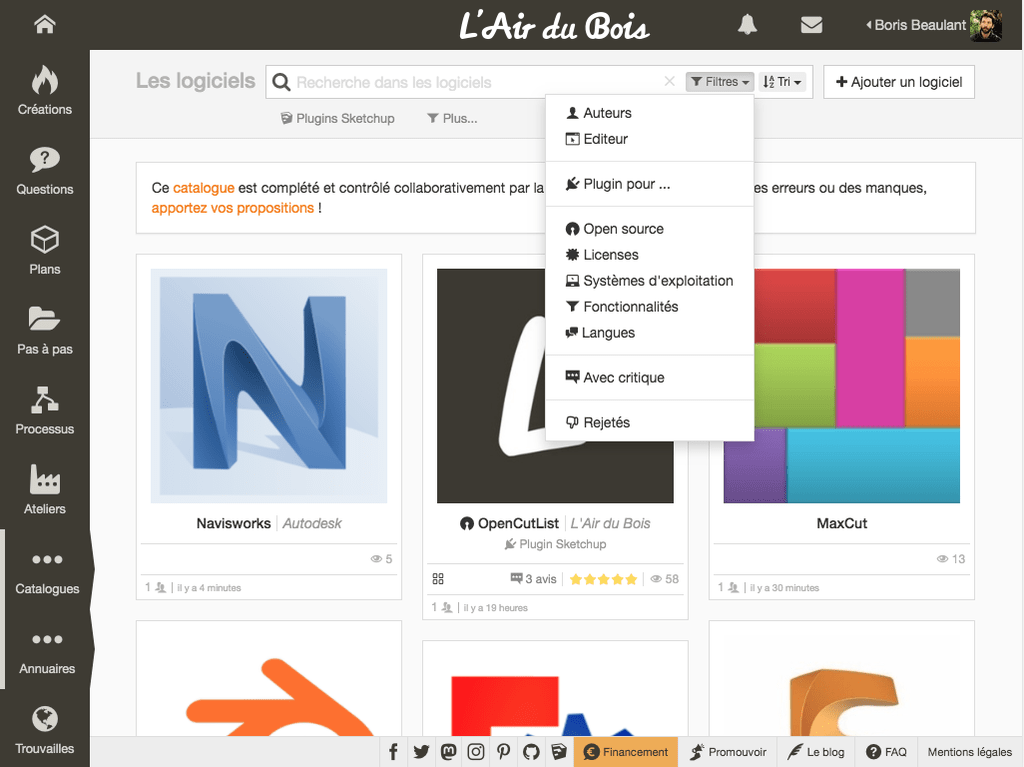Open Questions section in sidebar
This screenshot has width=1024, height=767.
(x=44, y=170)
